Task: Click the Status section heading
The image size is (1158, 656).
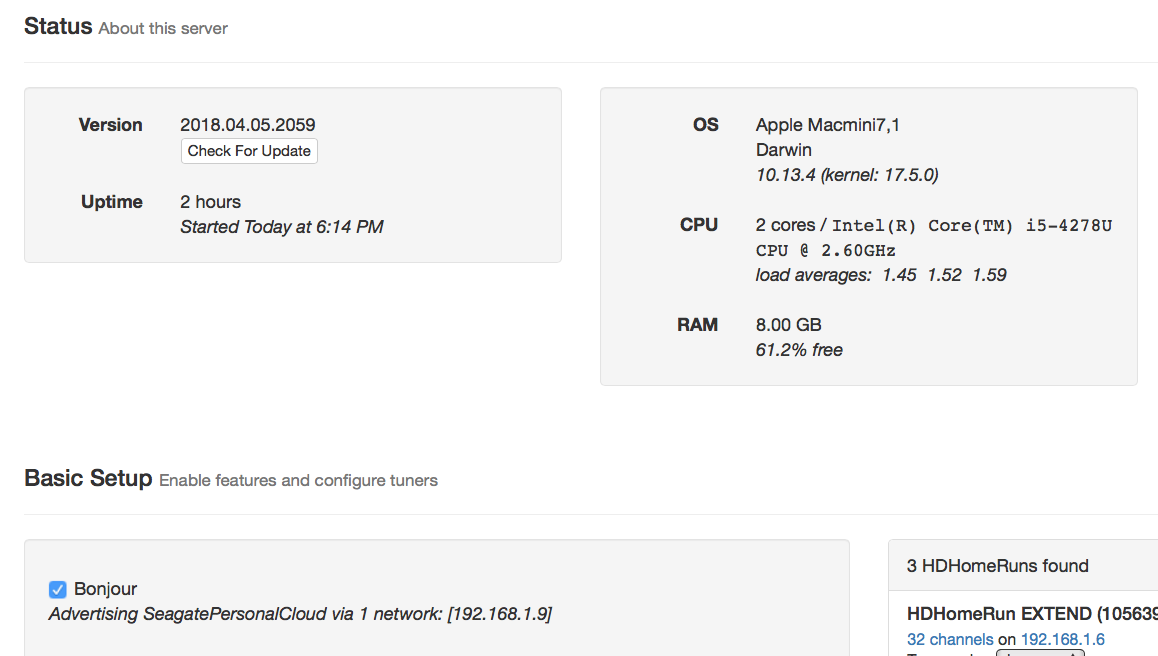Action: coord(58,27)
